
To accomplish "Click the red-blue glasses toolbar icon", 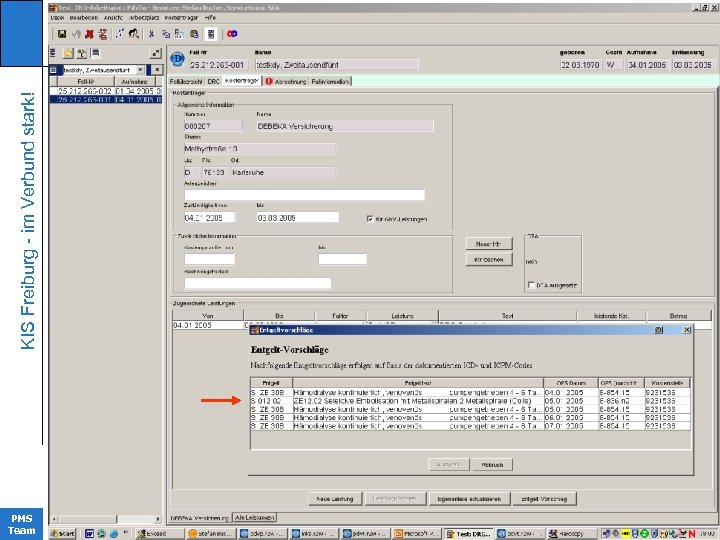I will pos(232,34).
